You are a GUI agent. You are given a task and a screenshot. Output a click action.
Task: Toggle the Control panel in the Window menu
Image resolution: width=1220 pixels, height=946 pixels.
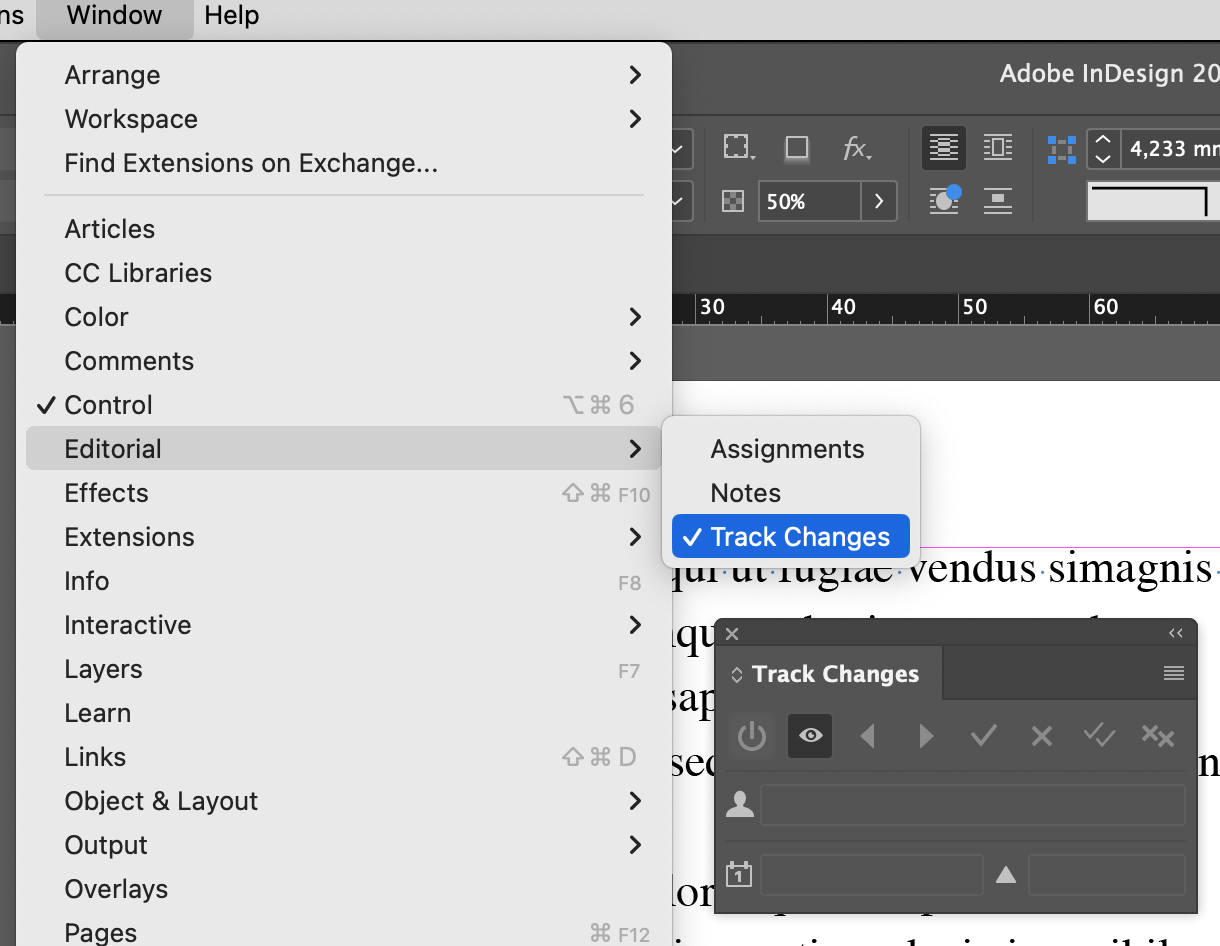click(x=108, y=405)
